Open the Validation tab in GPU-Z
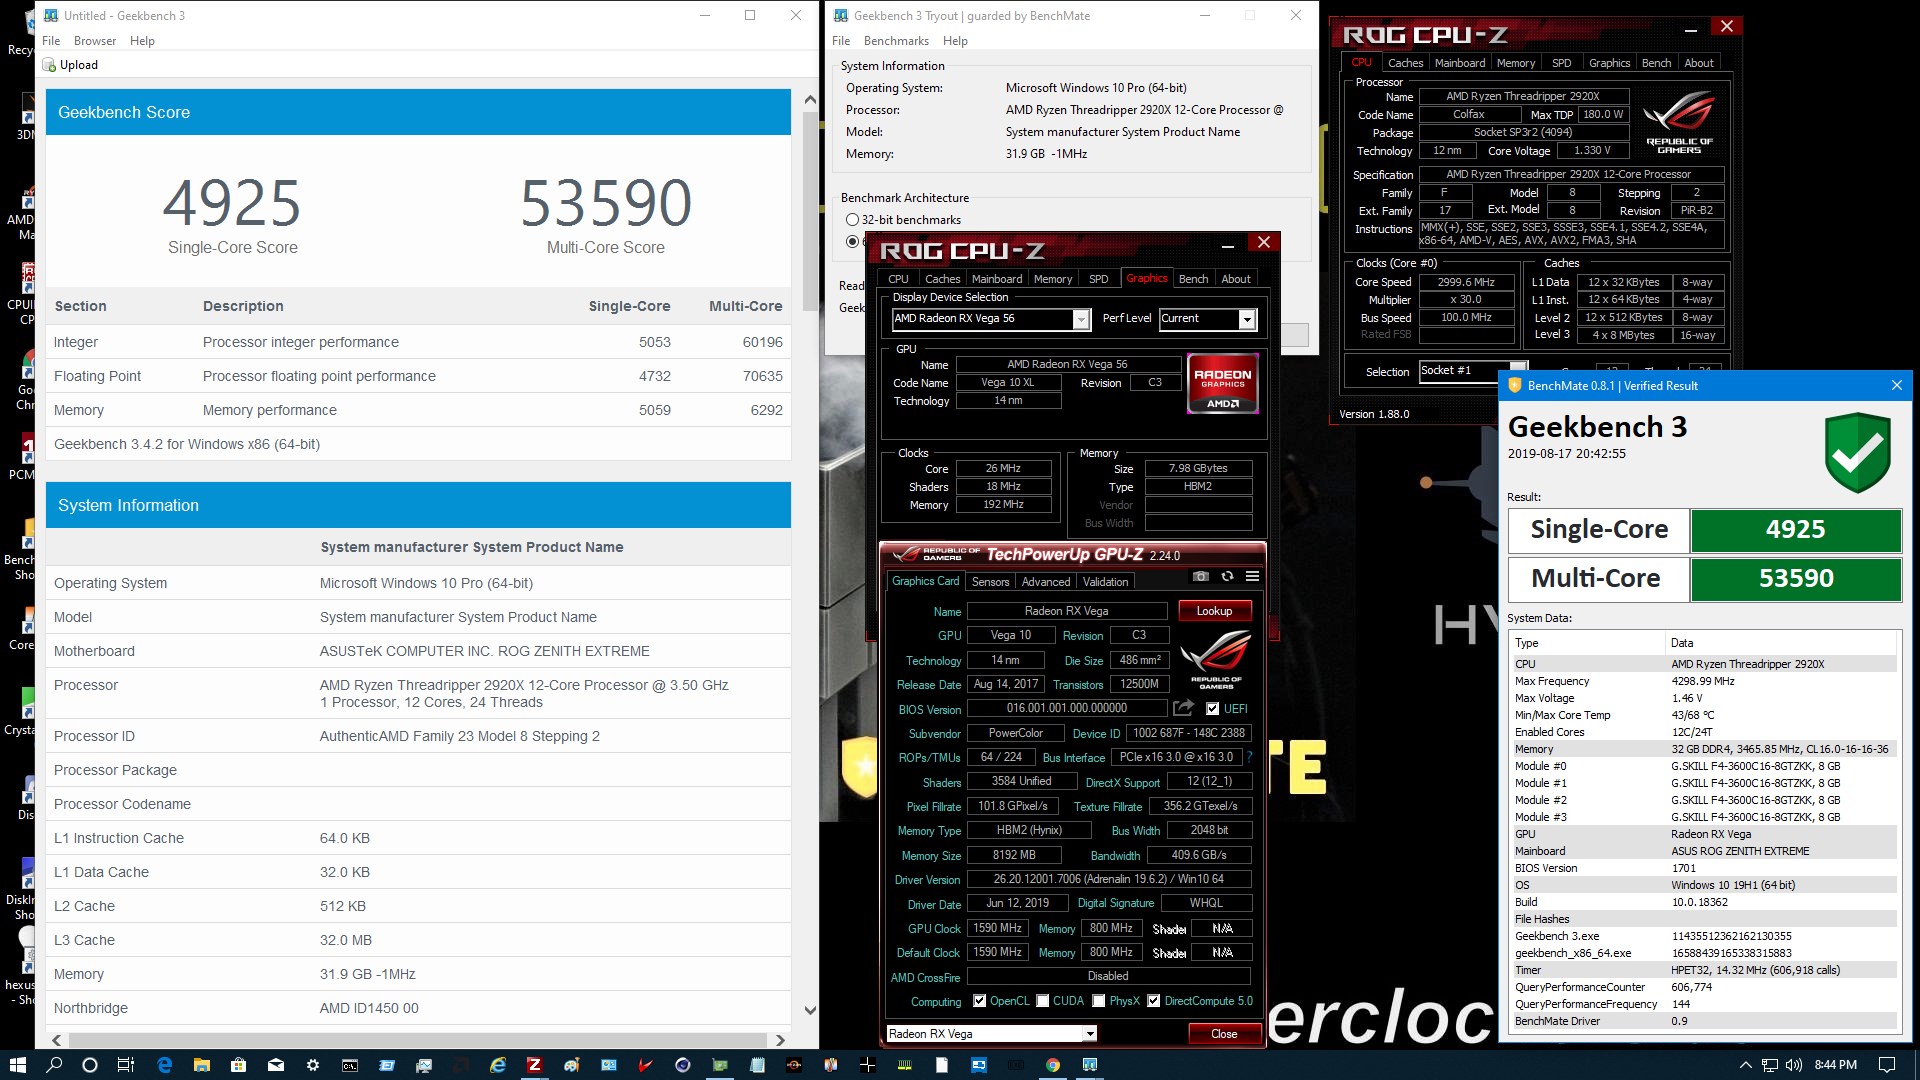 click(x=1105, y=582)
